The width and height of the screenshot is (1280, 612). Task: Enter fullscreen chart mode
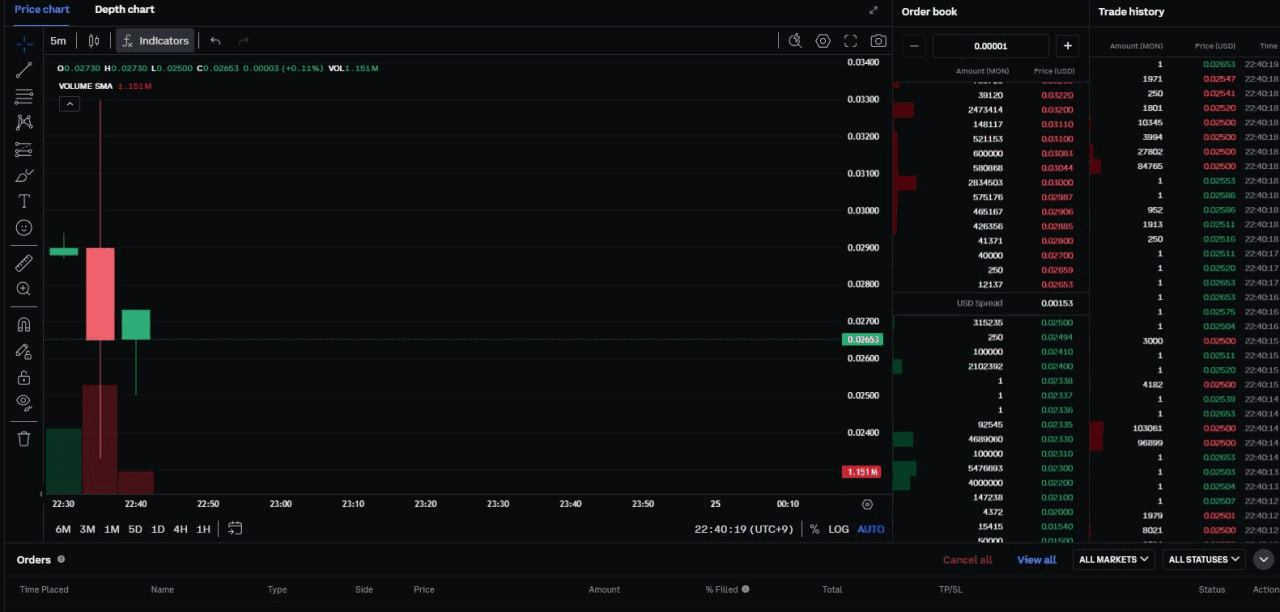pos(850,41)
